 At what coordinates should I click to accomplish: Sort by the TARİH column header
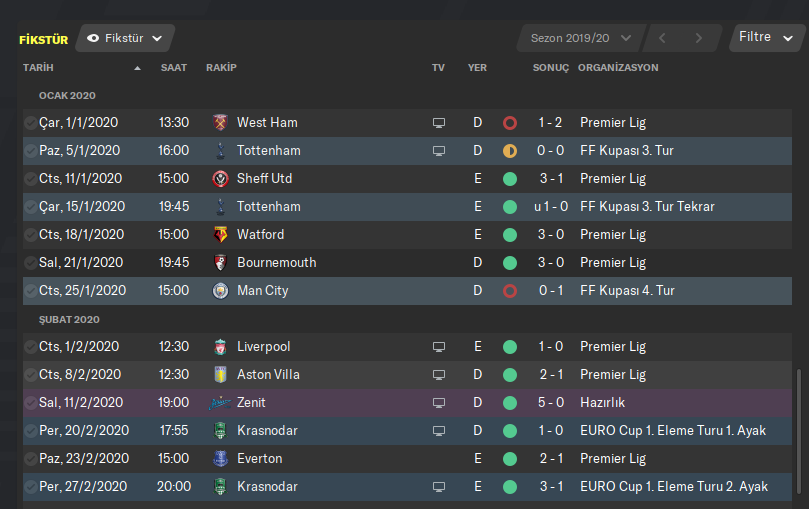(x=38, y=68)
